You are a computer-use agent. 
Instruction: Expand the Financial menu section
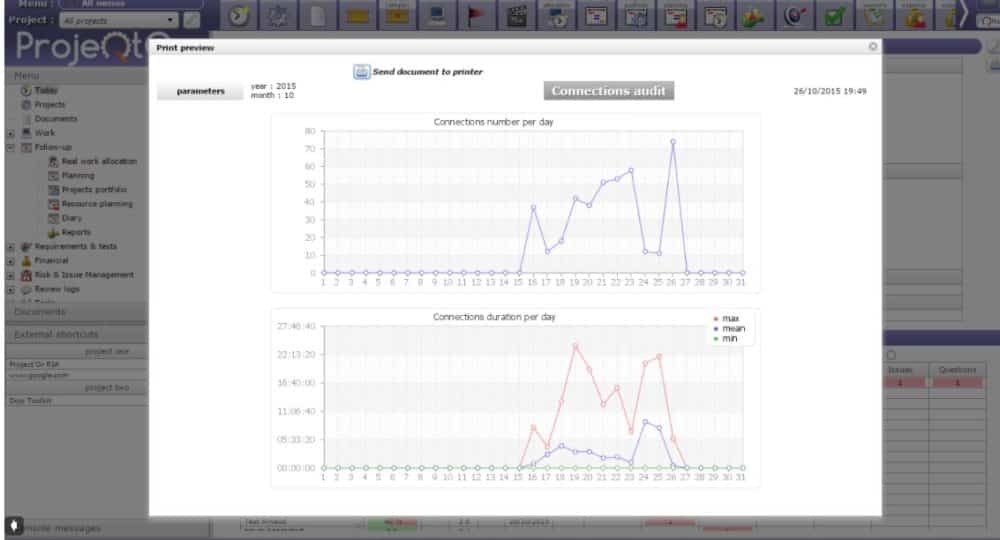click(11, 260)
